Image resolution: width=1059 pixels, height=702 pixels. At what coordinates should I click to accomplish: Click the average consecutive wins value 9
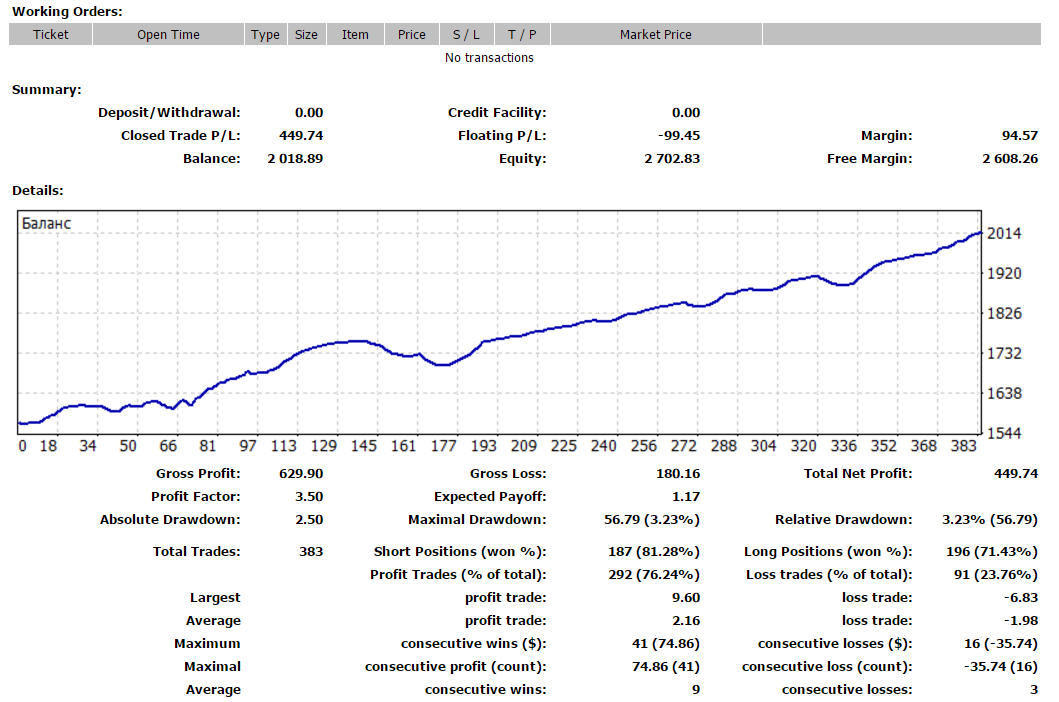696,689
